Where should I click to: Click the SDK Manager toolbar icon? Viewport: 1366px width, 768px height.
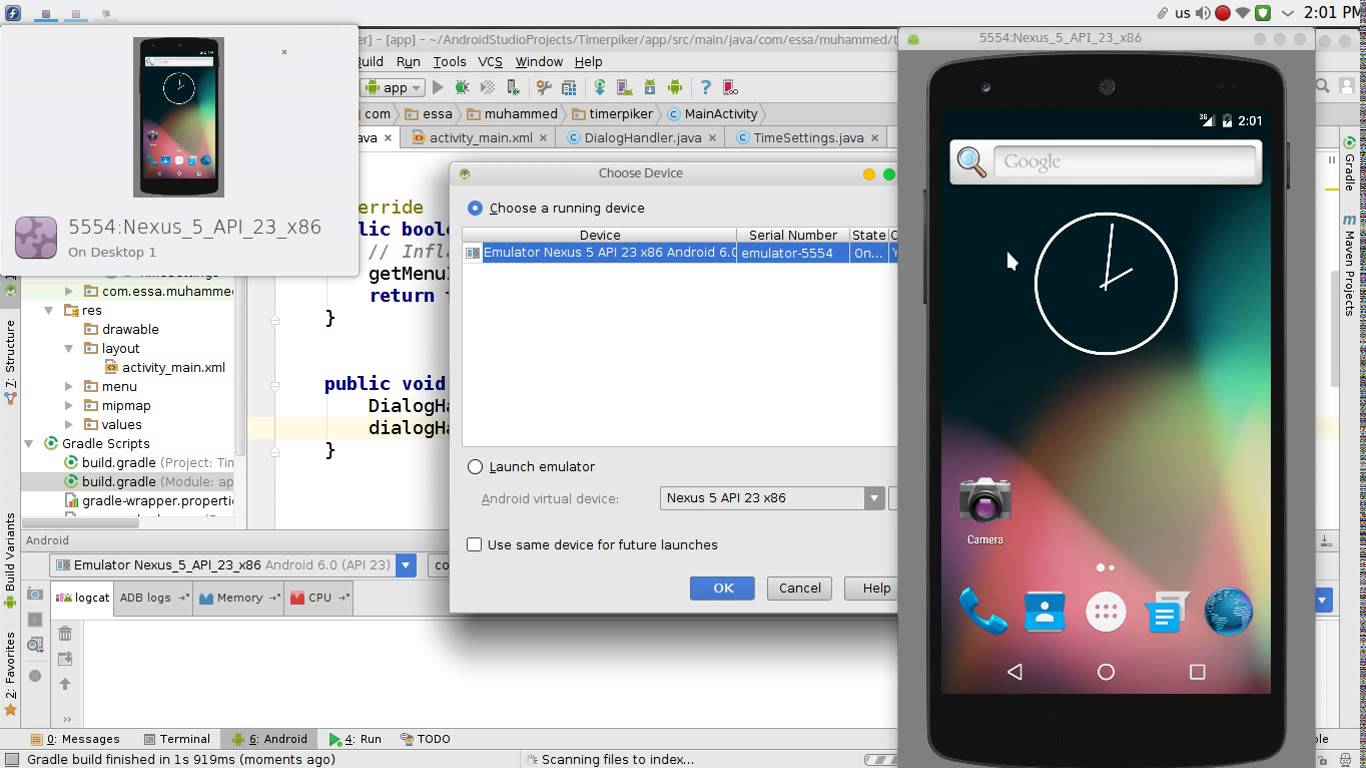coord(648,87)
